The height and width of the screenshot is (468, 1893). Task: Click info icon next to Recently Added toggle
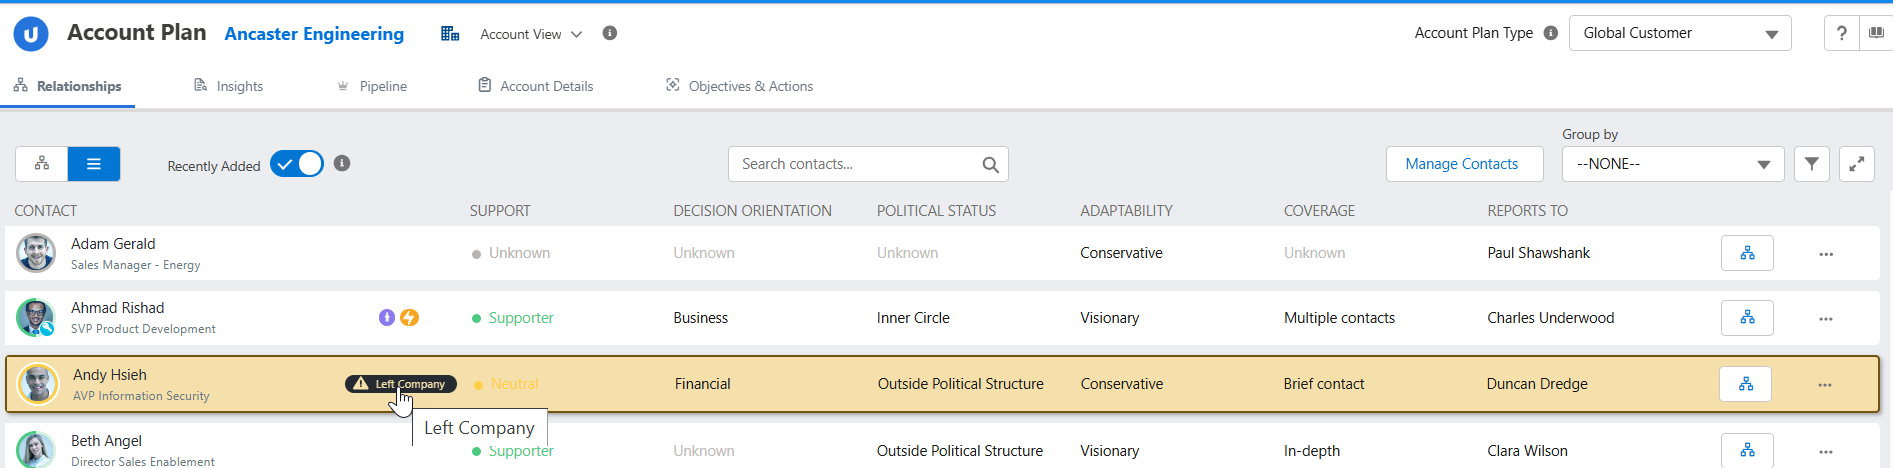[x=342, y=163]
